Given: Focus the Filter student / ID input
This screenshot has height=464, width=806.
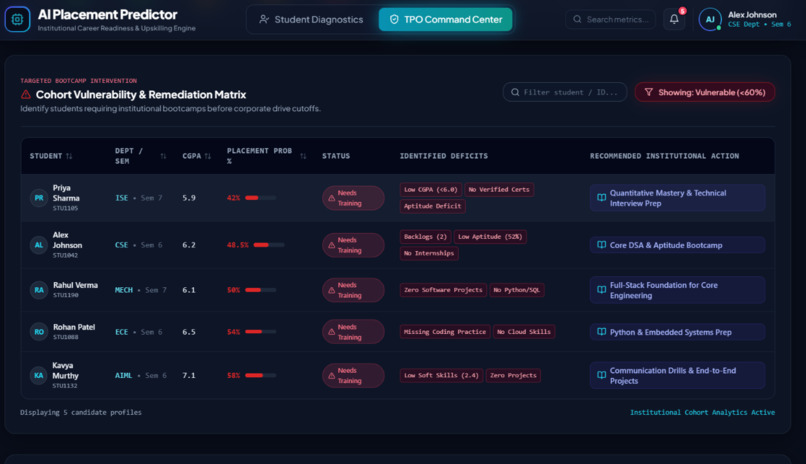Looking at the screenshot, I should (565, 92).
